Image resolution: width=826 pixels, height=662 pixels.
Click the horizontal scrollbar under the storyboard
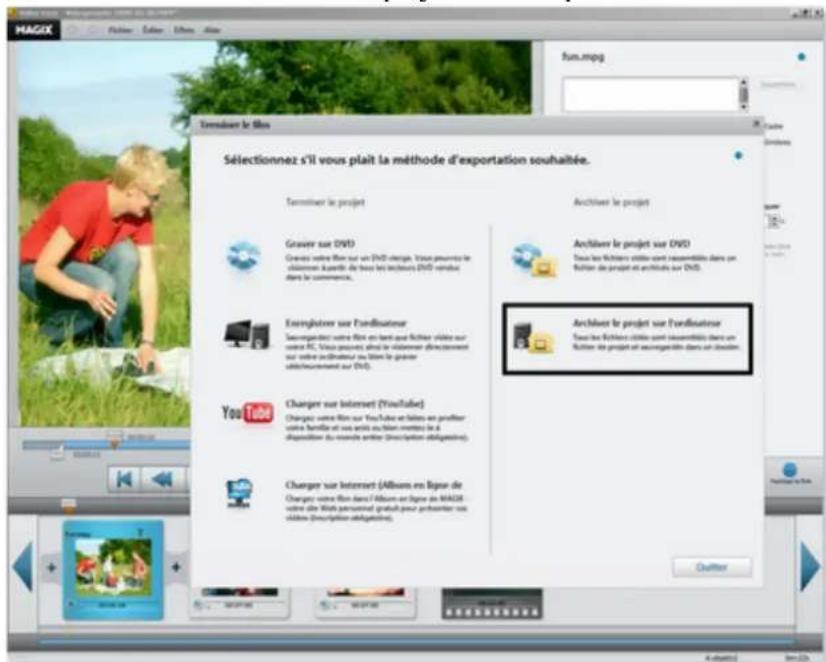coord(416,641)
